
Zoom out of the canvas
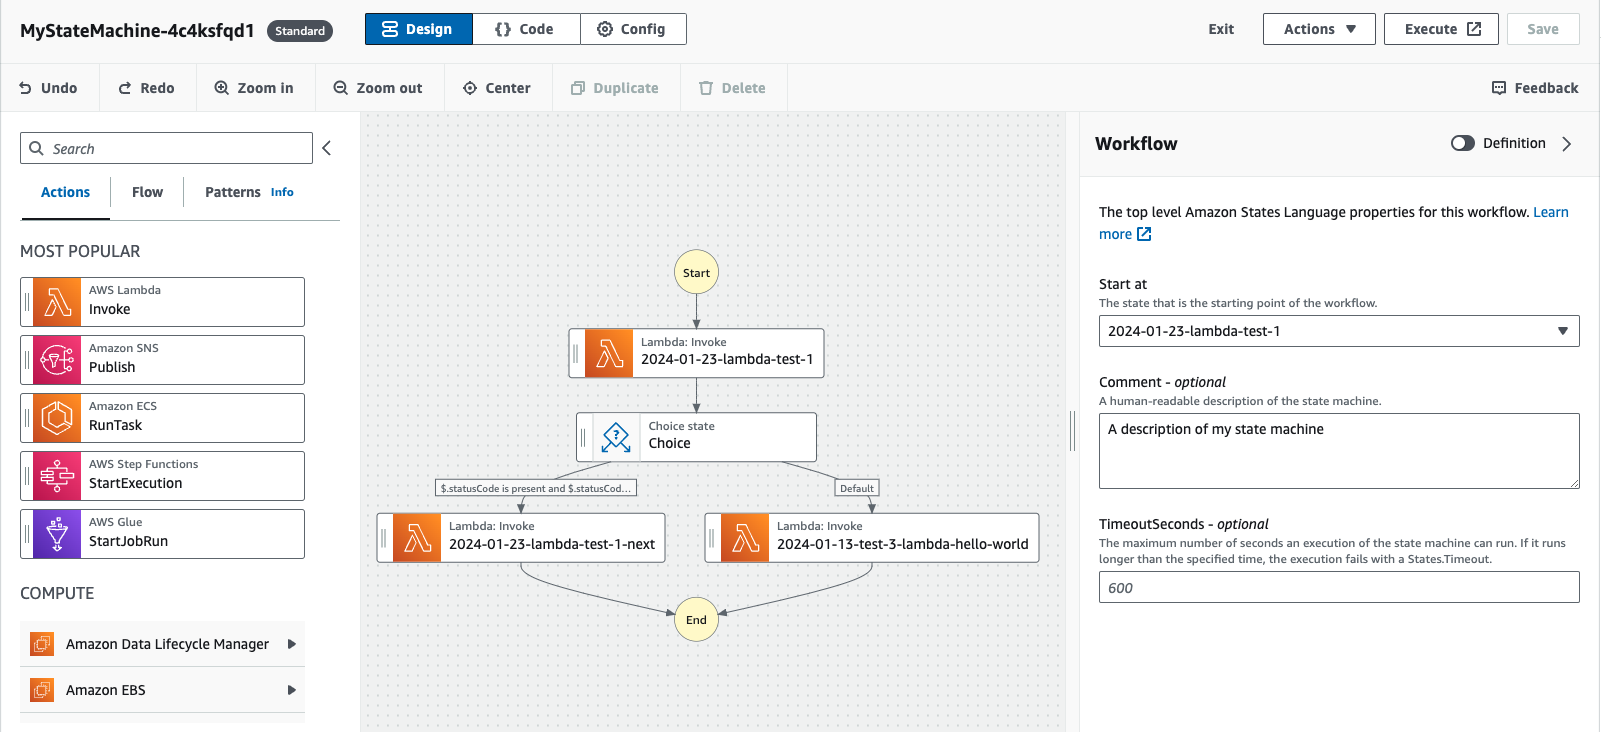[x=378, y=88]
